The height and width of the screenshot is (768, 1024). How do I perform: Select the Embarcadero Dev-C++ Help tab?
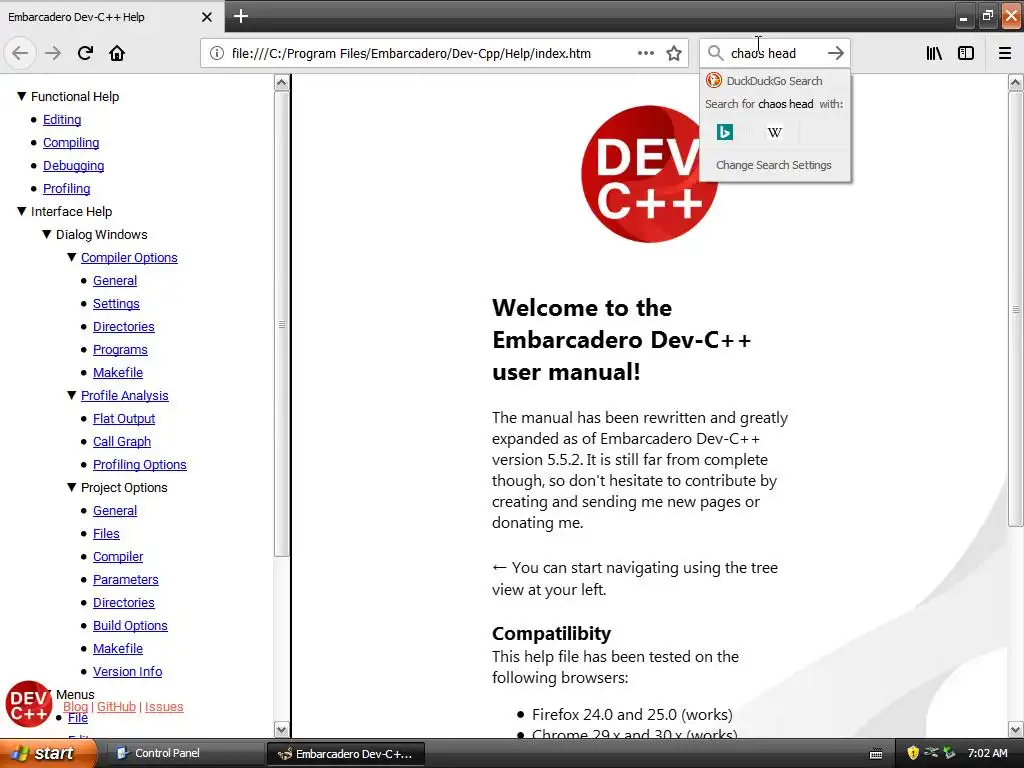112,17
